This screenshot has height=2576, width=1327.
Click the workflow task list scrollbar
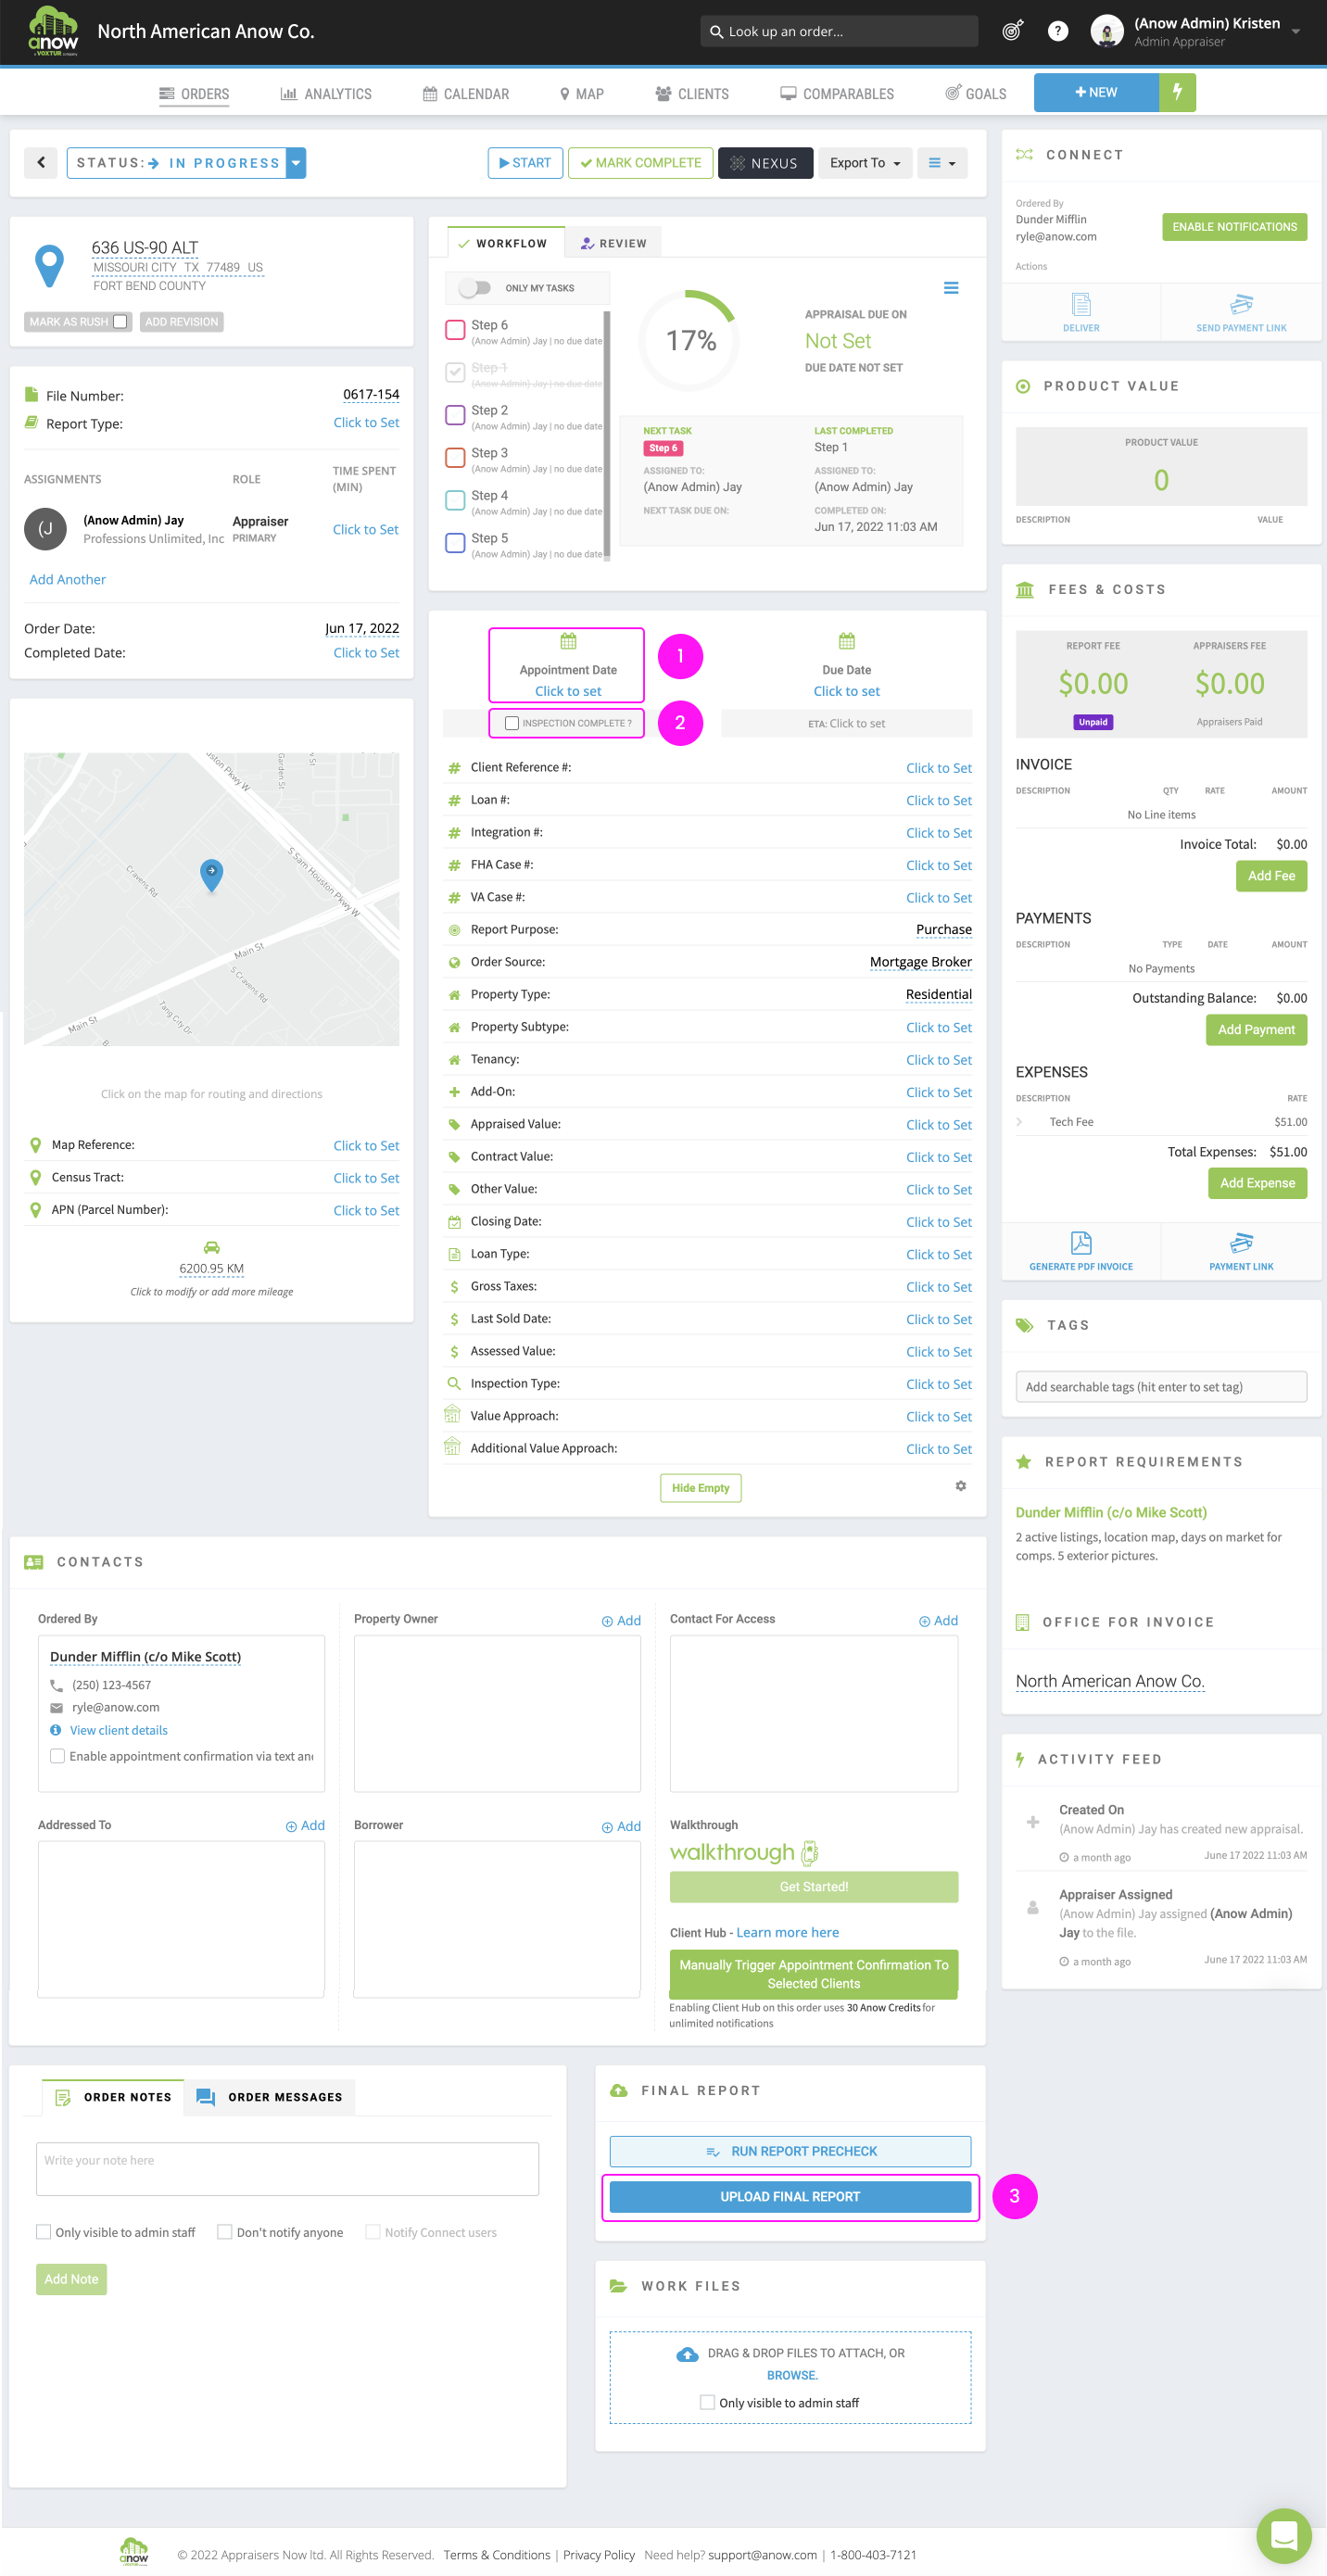coord(607,436)
